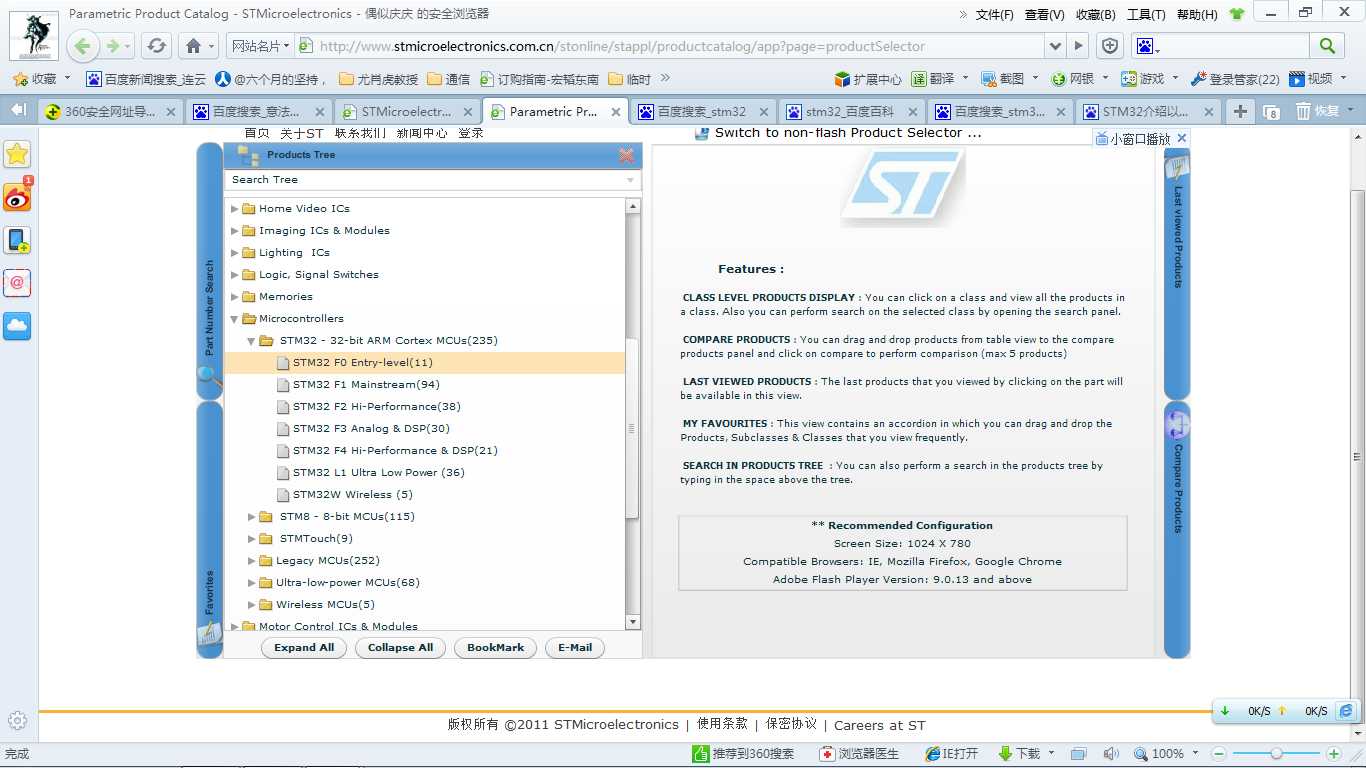The image size is (1366, 768).
Task: Switch to the stm32_百度百科 browser tab
Action: click(x=852, y=112)
